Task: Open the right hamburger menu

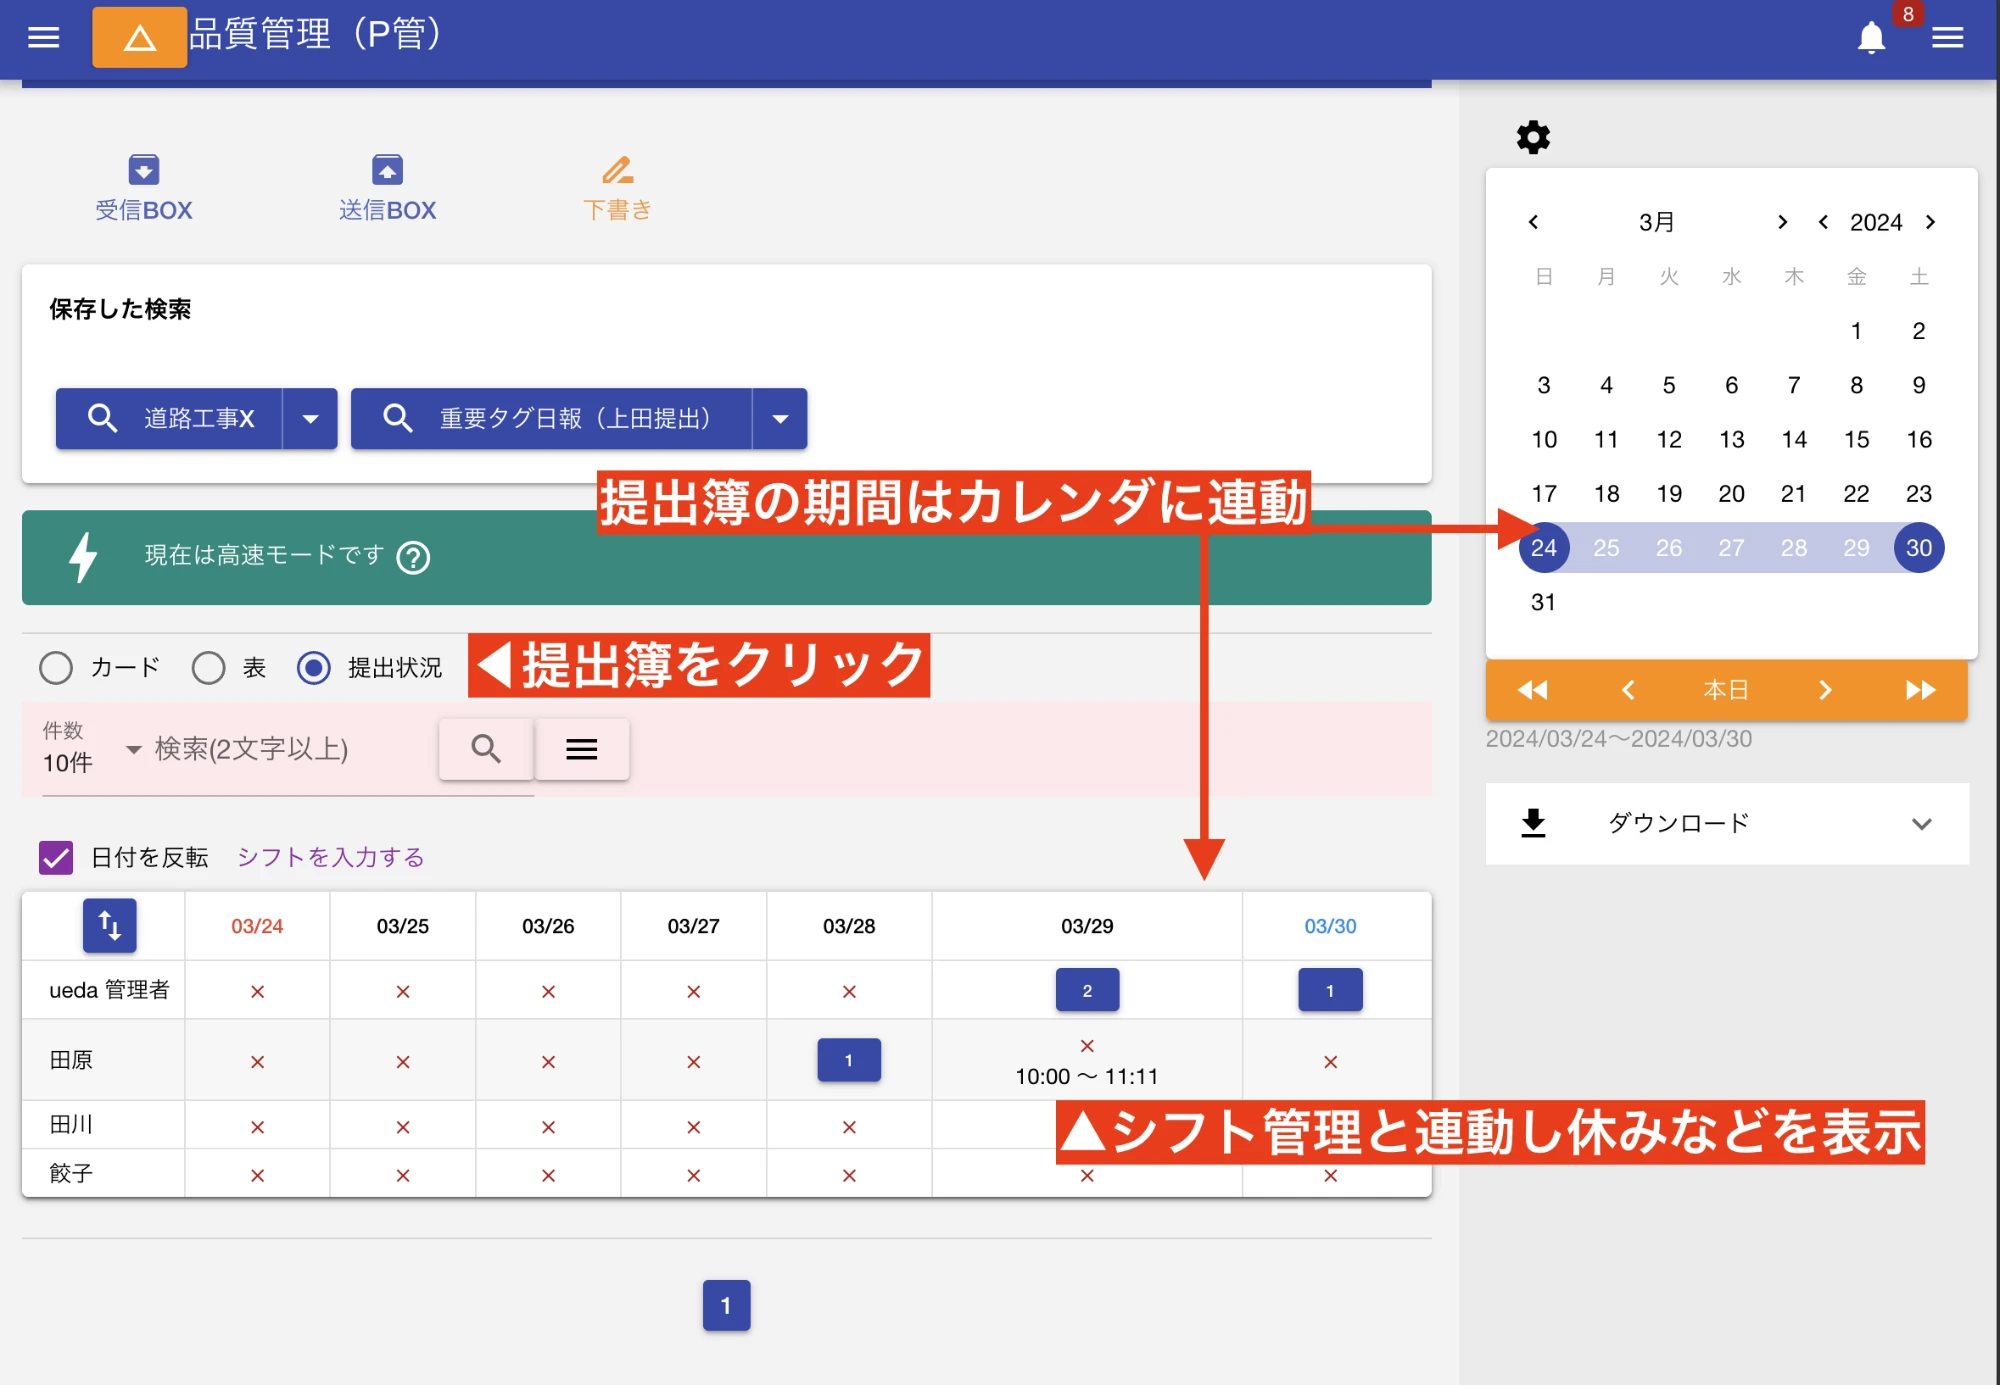Action: (1948, 37)
